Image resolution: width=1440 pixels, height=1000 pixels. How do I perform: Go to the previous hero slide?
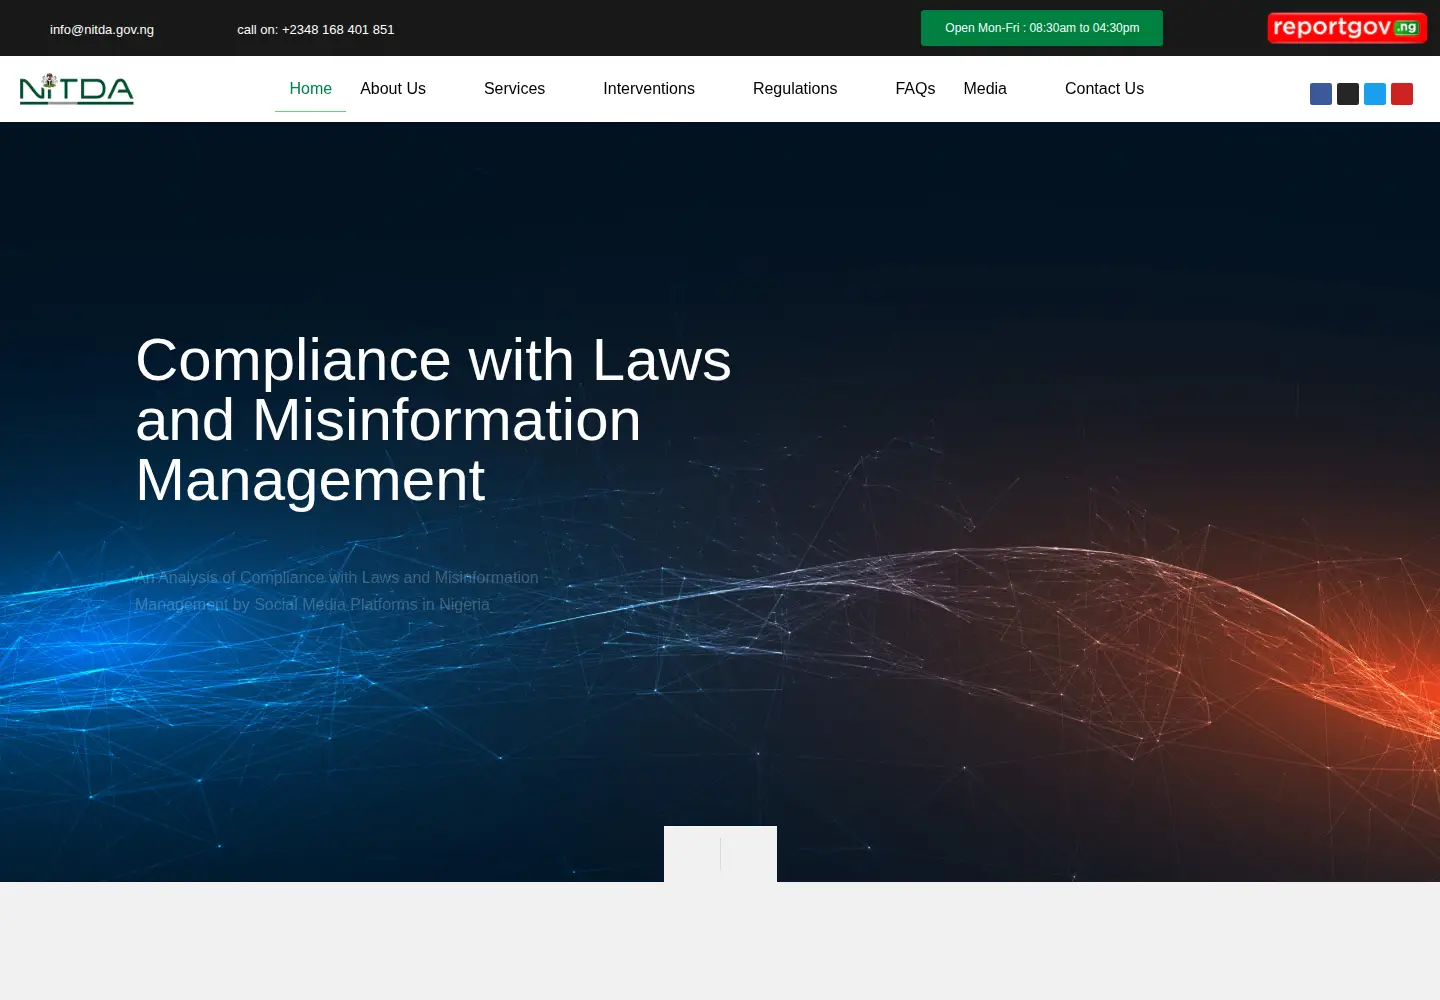click(692, 854)
